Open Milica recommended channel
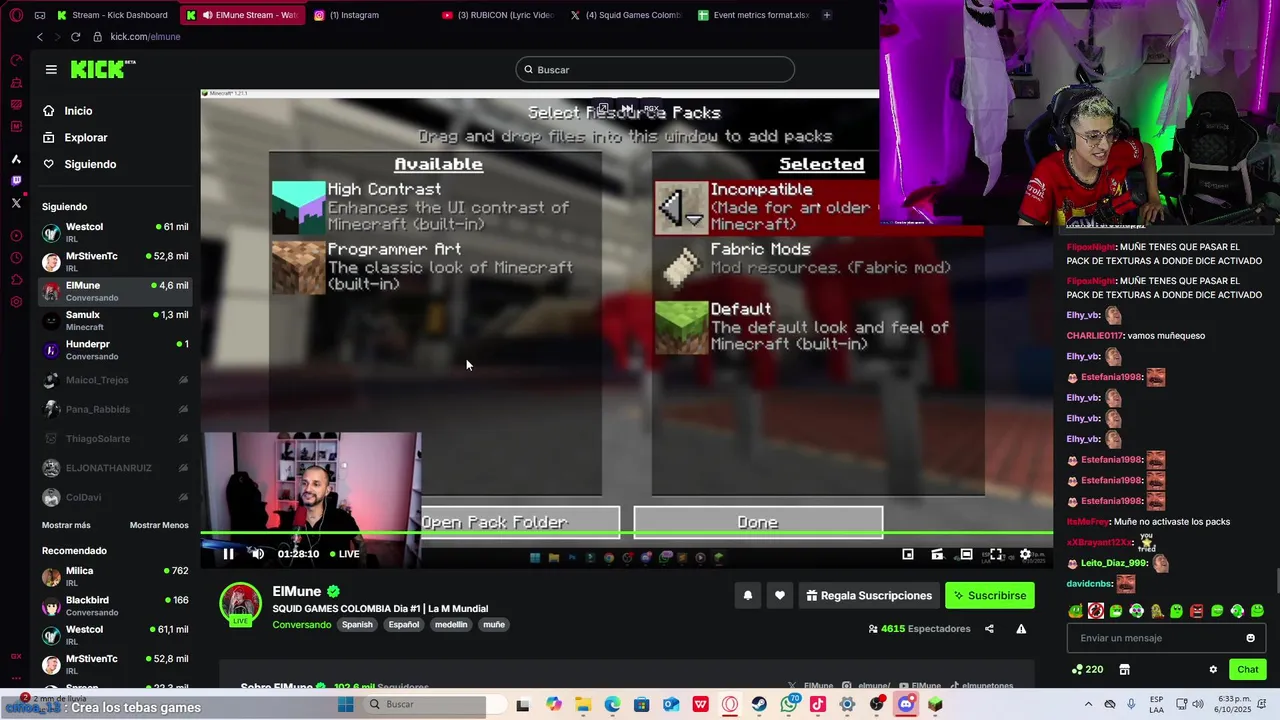Viewport: 1280px width, 720px height. click(115, 576)
